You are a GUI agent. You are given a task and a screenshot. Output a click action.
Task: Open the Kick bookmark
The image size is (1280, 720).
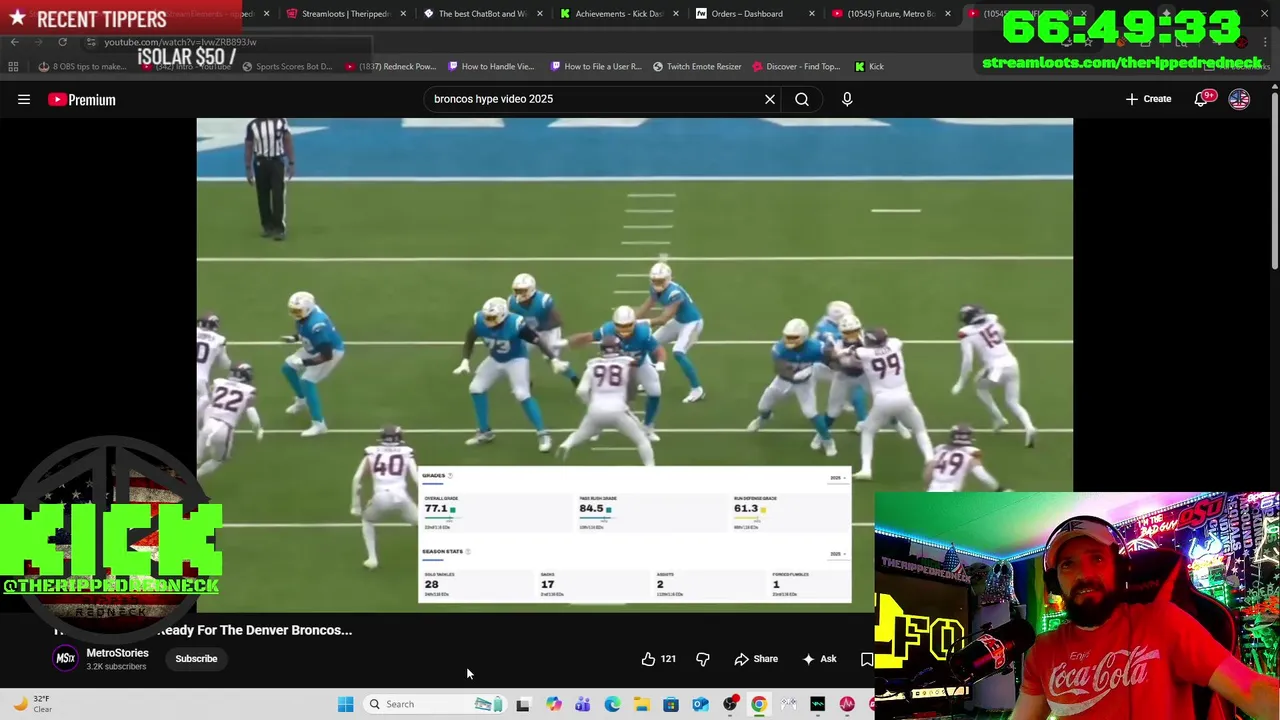click(x=869, y=67)
